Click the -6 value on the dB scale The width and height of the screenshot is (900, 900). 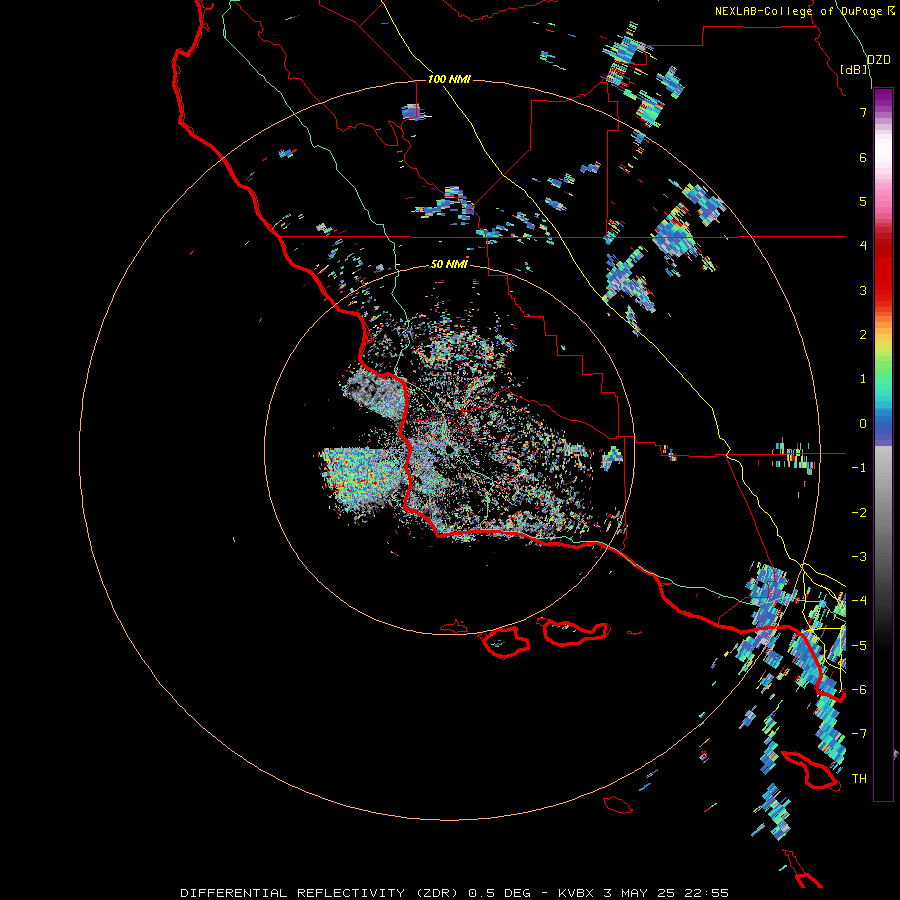(859, 690)
